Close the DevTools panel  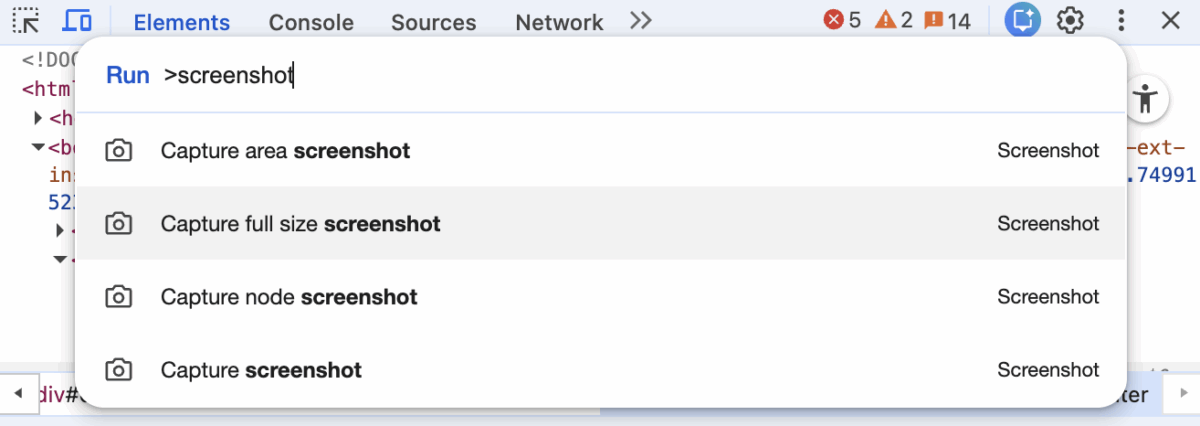pyautogui.click(x=1170, y=20)
